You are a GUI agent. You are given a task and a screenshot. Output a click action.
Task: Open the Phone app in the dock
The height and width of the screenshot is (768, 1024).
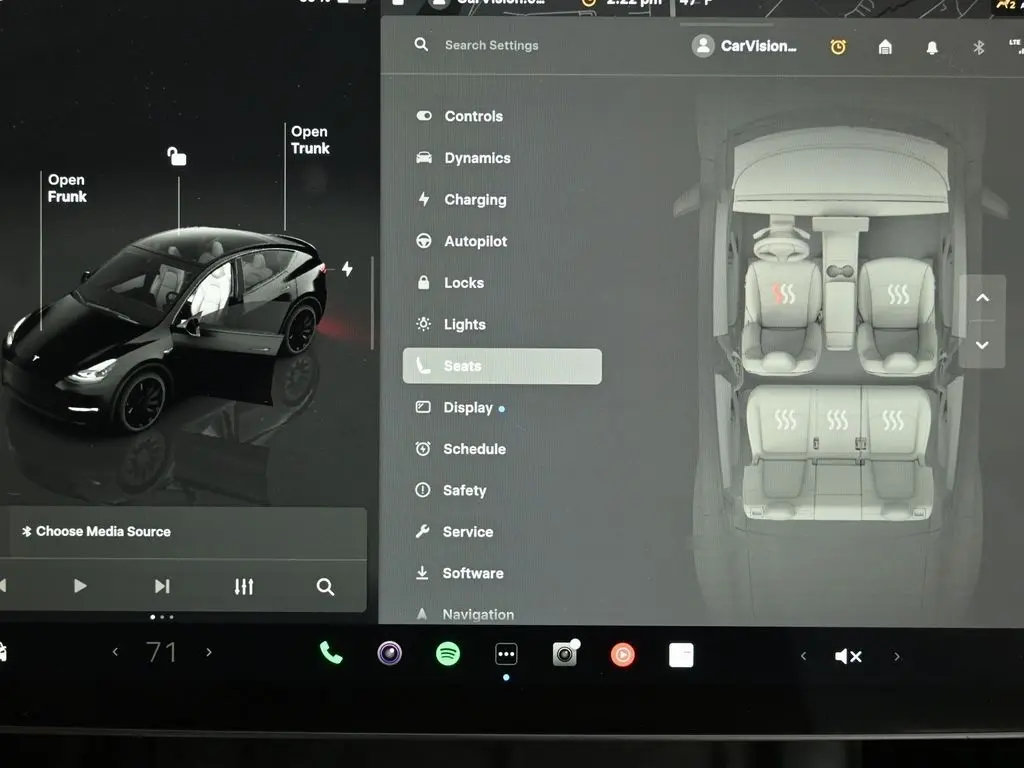[x=331, y=654]
